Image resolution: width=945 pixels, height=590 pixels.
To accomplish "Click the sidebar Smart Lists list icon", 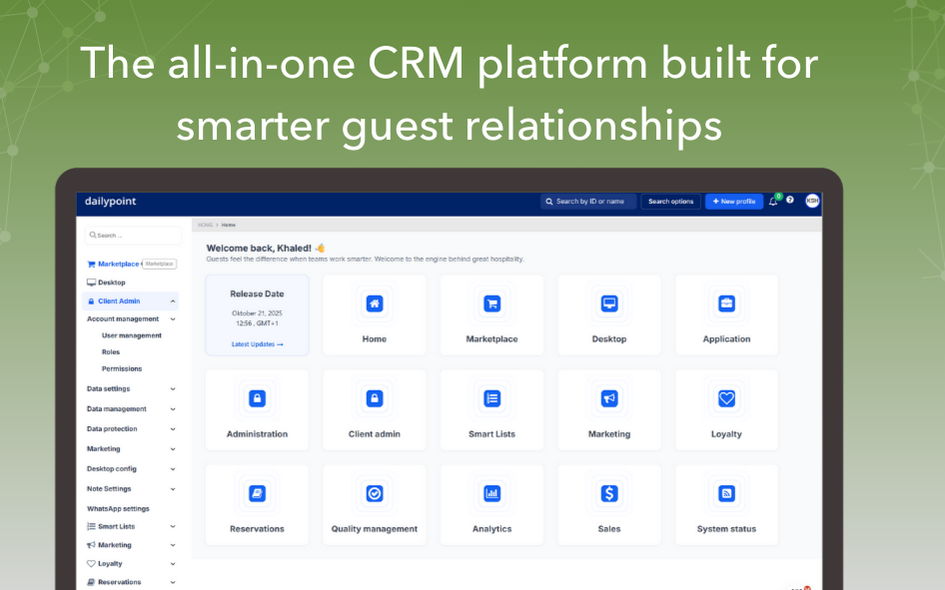I will [x=92, y=526].
